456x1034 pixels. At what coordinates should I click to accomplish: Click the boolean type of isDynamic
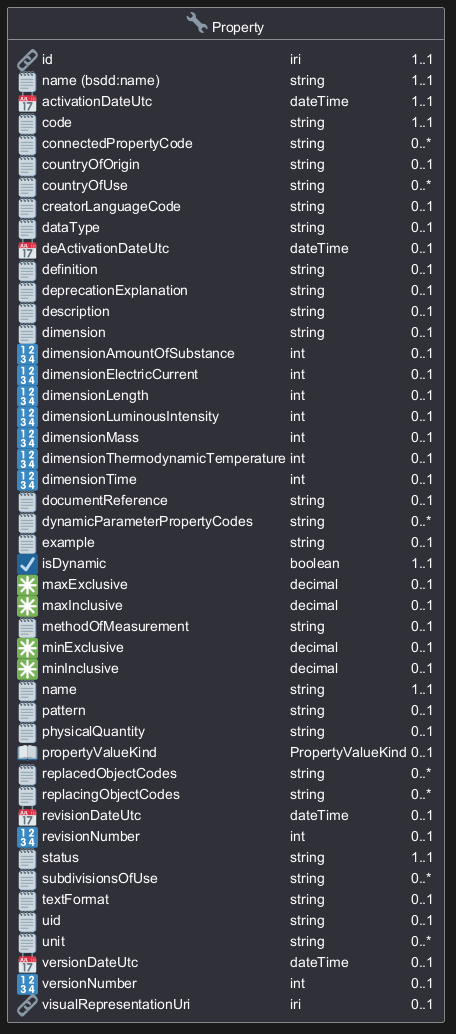pyautogui.click(x=314, y=563)
